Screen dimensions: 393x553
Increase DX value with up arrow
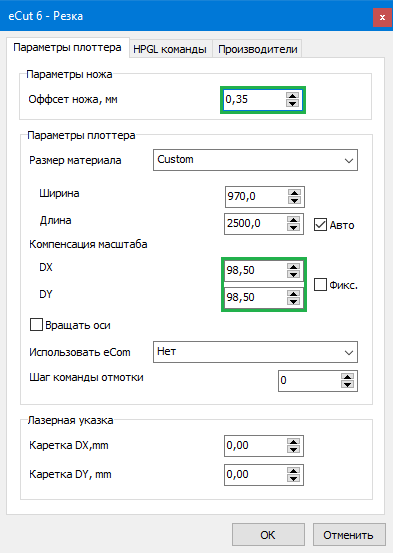point(294,267)
